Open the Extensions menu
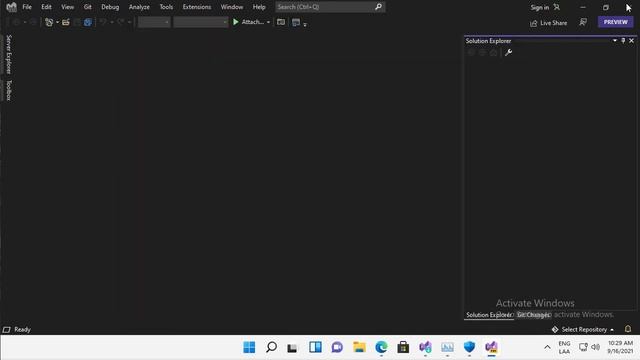Viewport: 640px width, 360px height. tap(197, 7)
